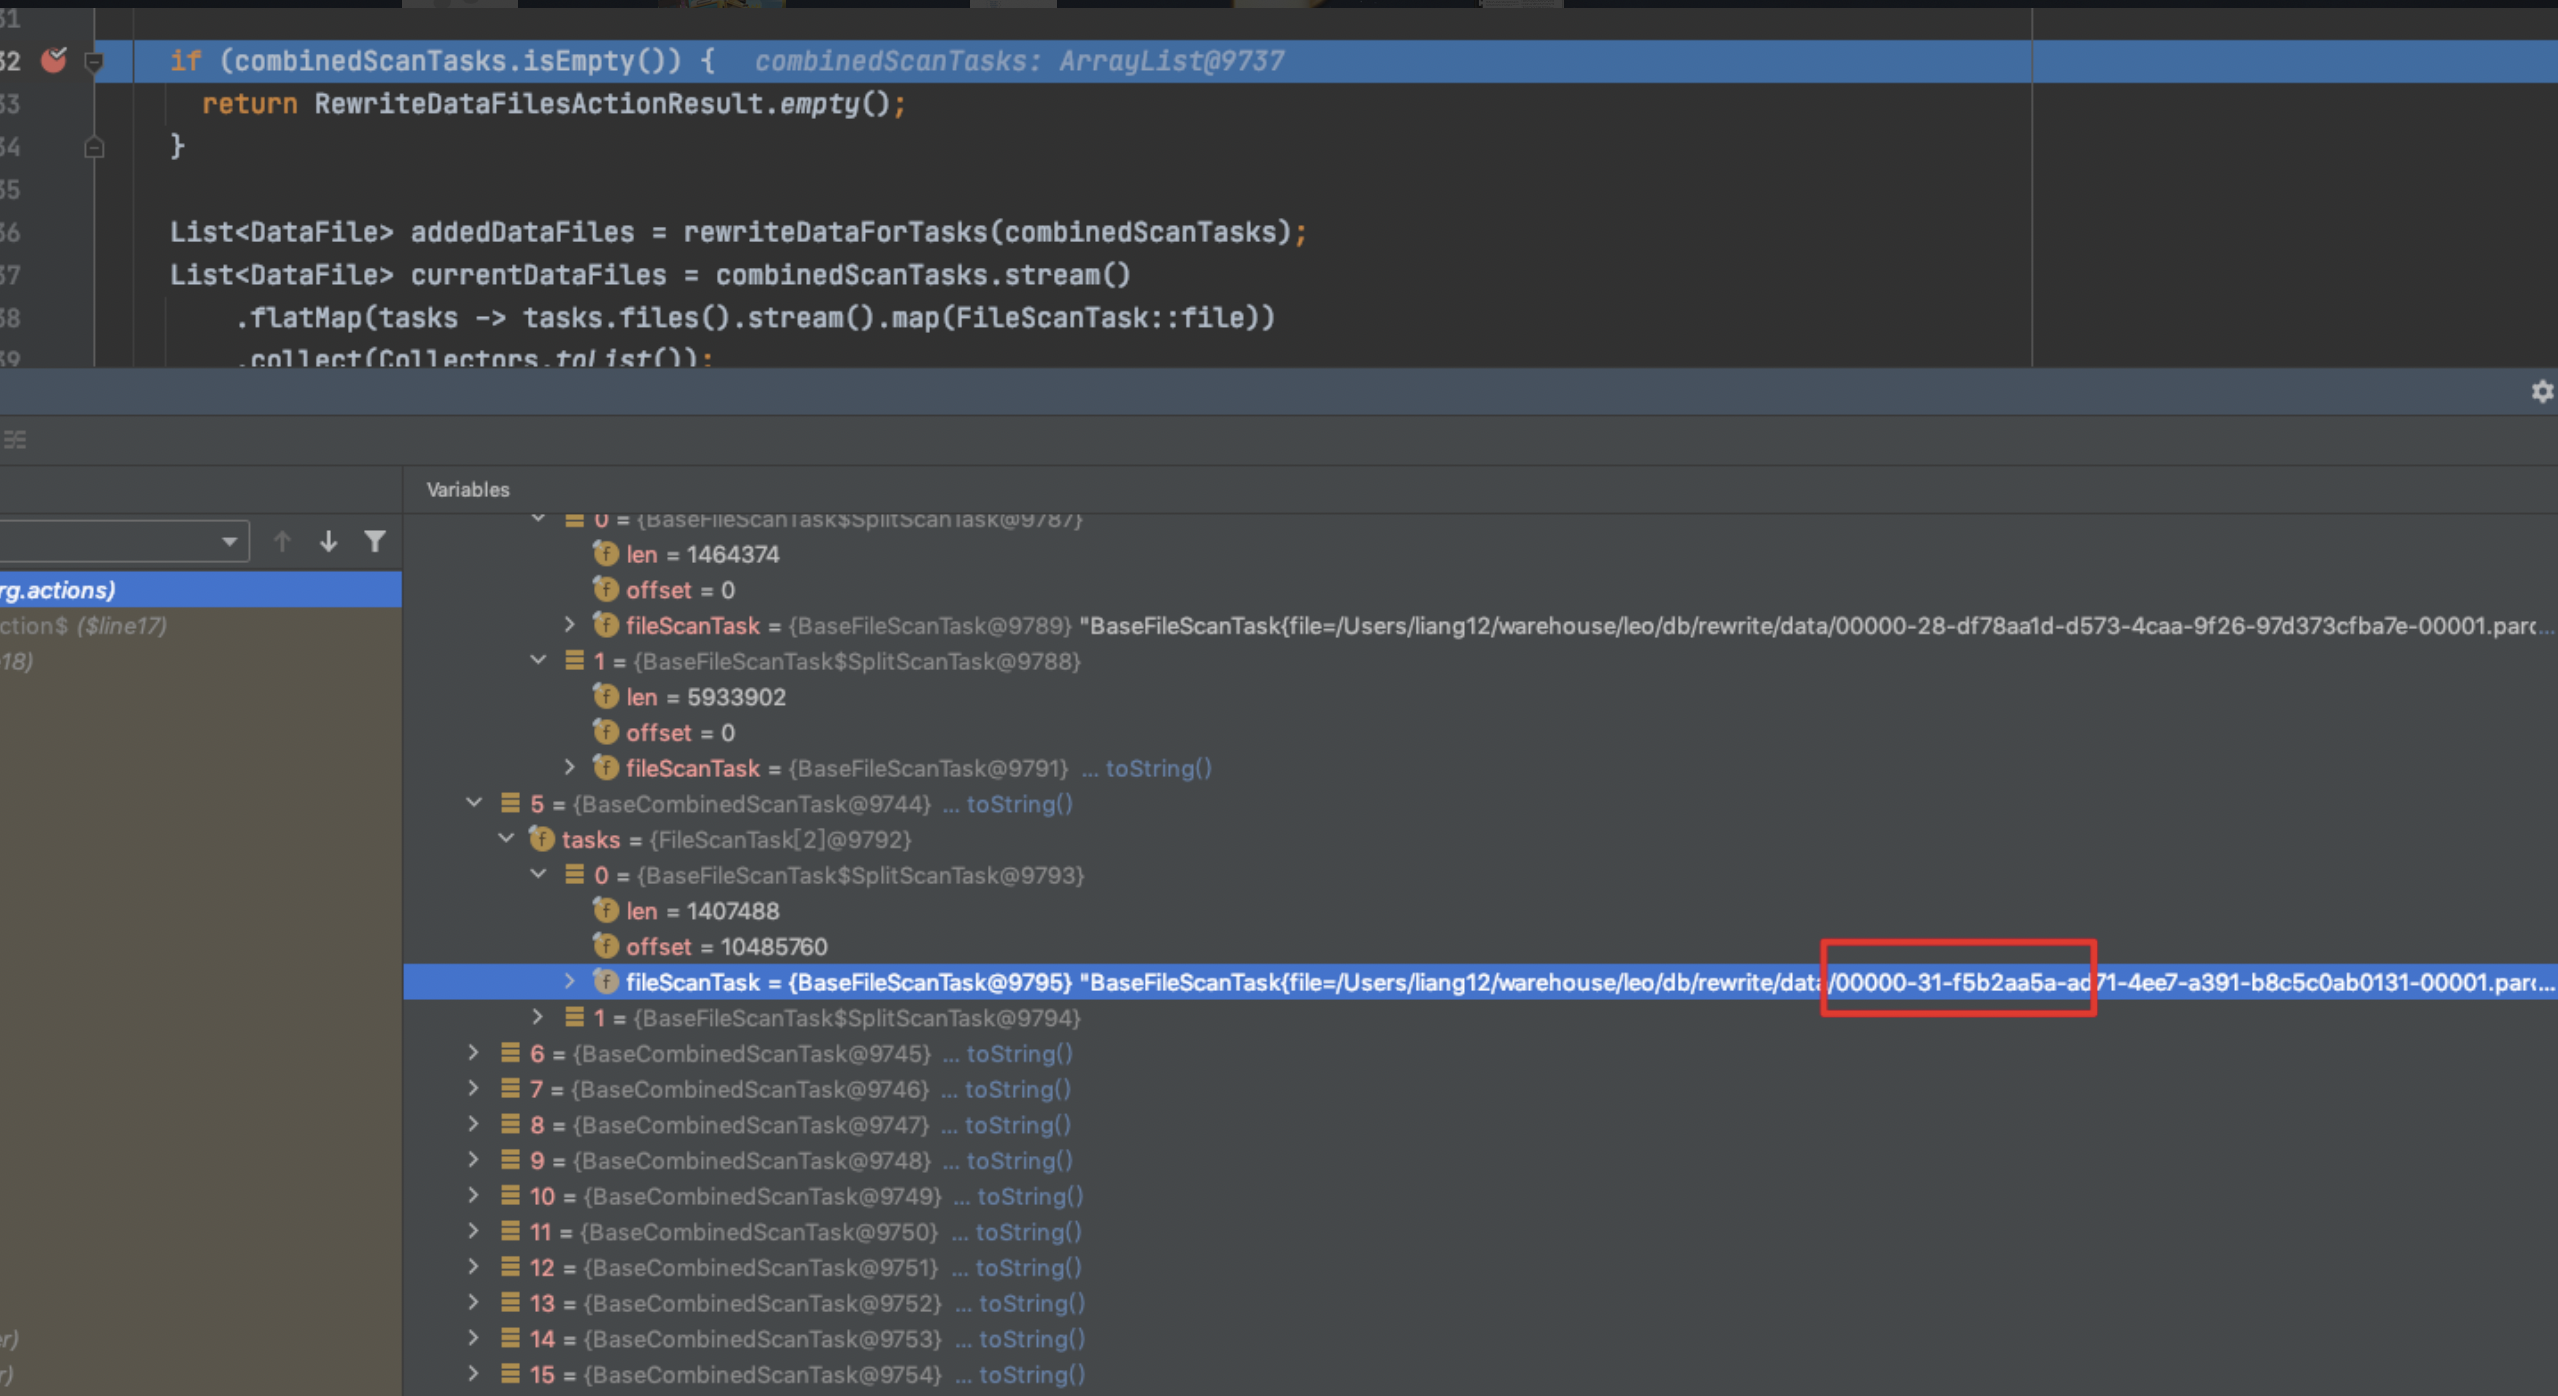Go to previous frame with up arrow
The height and width of the screenshot is (1396, 2558).
282,541
